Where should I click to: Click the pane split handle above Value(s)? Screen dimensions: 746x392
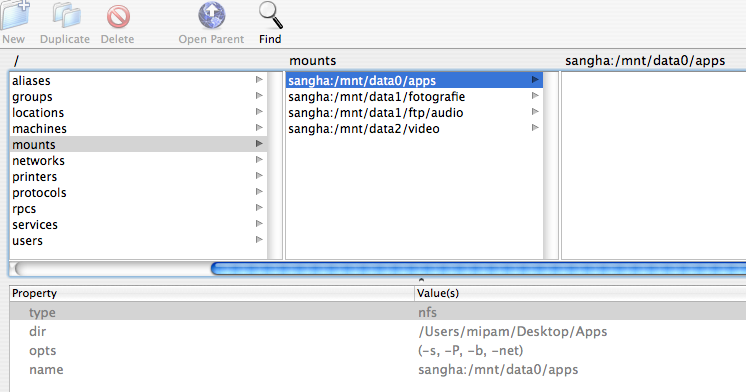(x=421, y=280)
